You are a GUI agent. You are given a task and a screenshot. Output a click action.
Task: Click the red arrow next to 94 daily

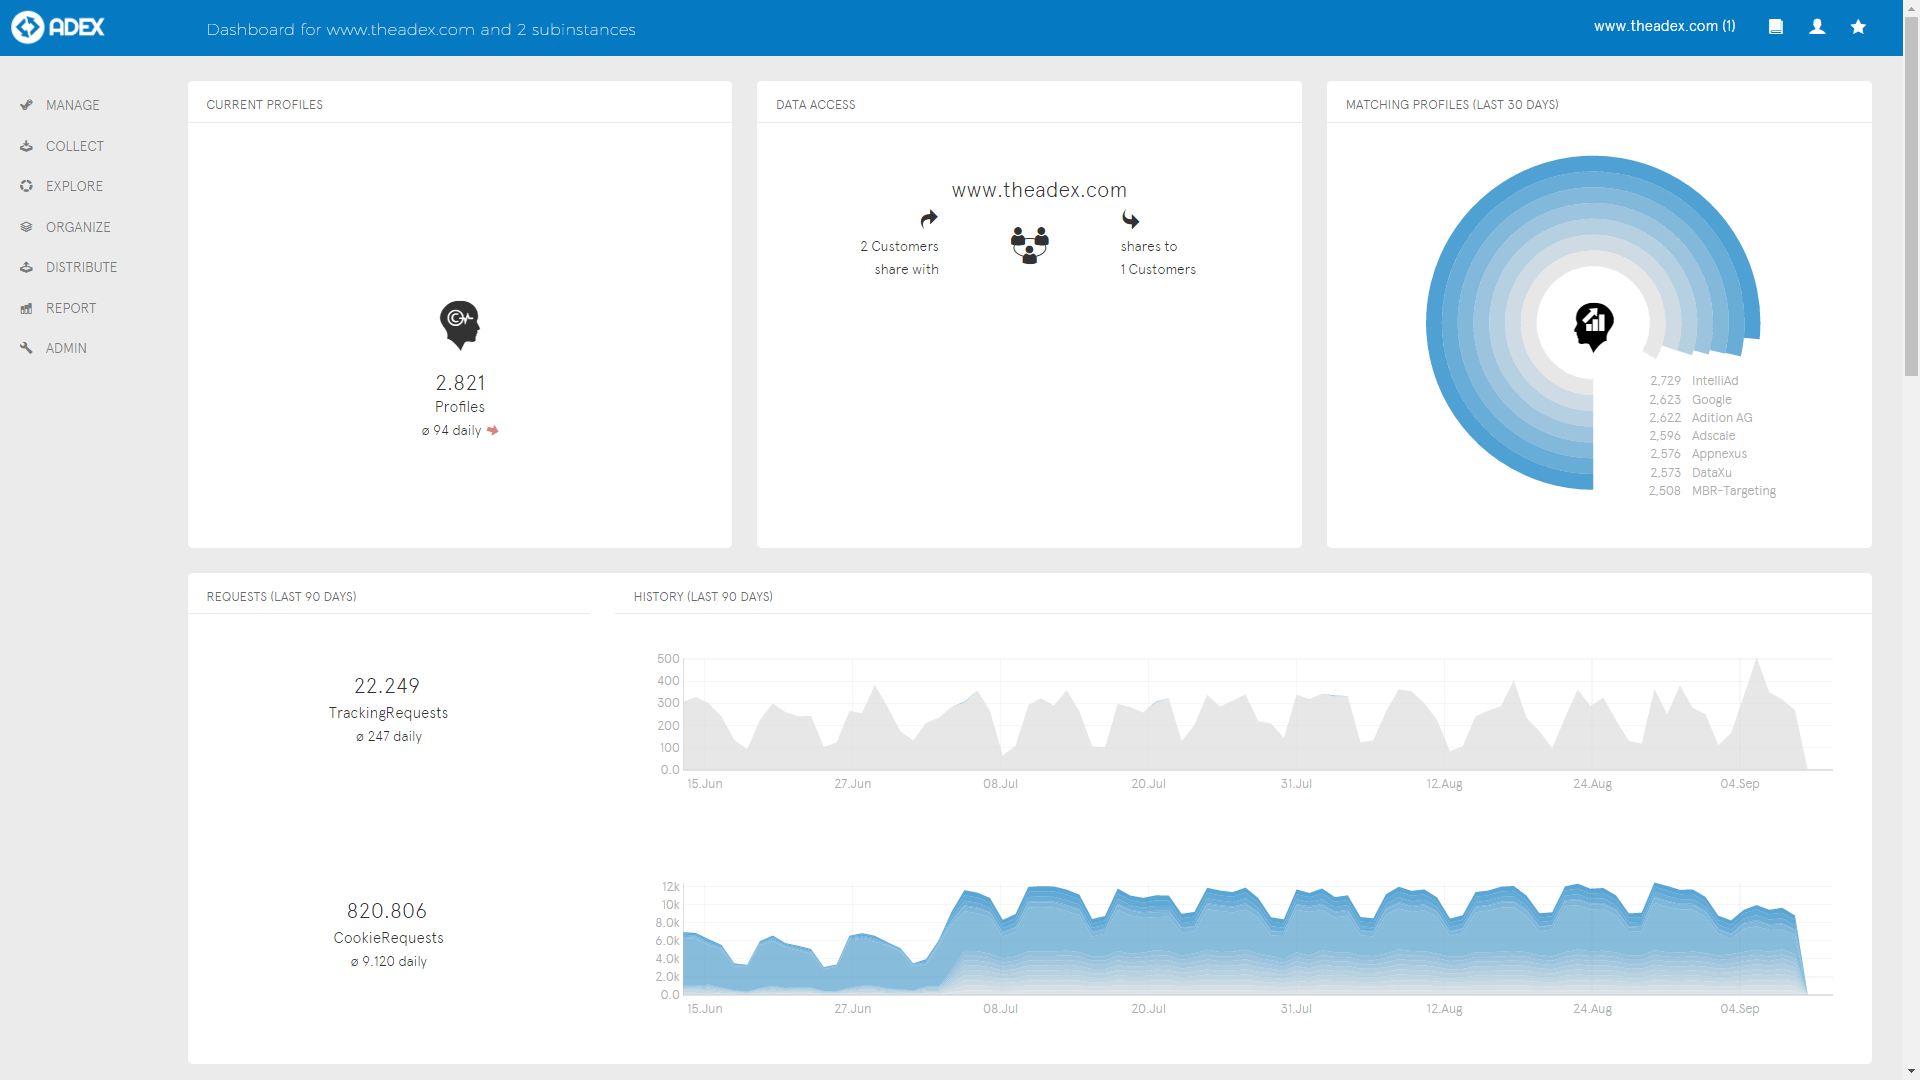[492, 431]
